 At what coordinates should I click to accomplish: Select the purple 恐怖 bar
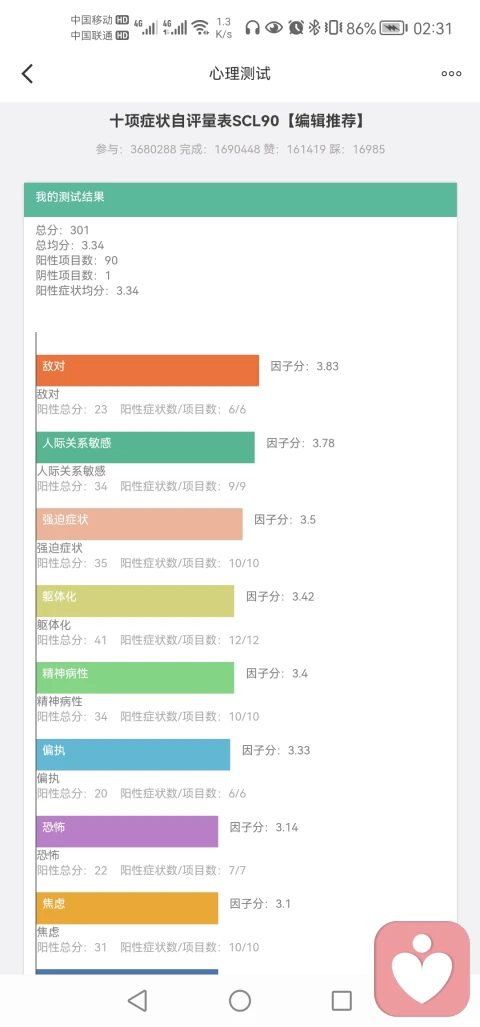point(127,831)
